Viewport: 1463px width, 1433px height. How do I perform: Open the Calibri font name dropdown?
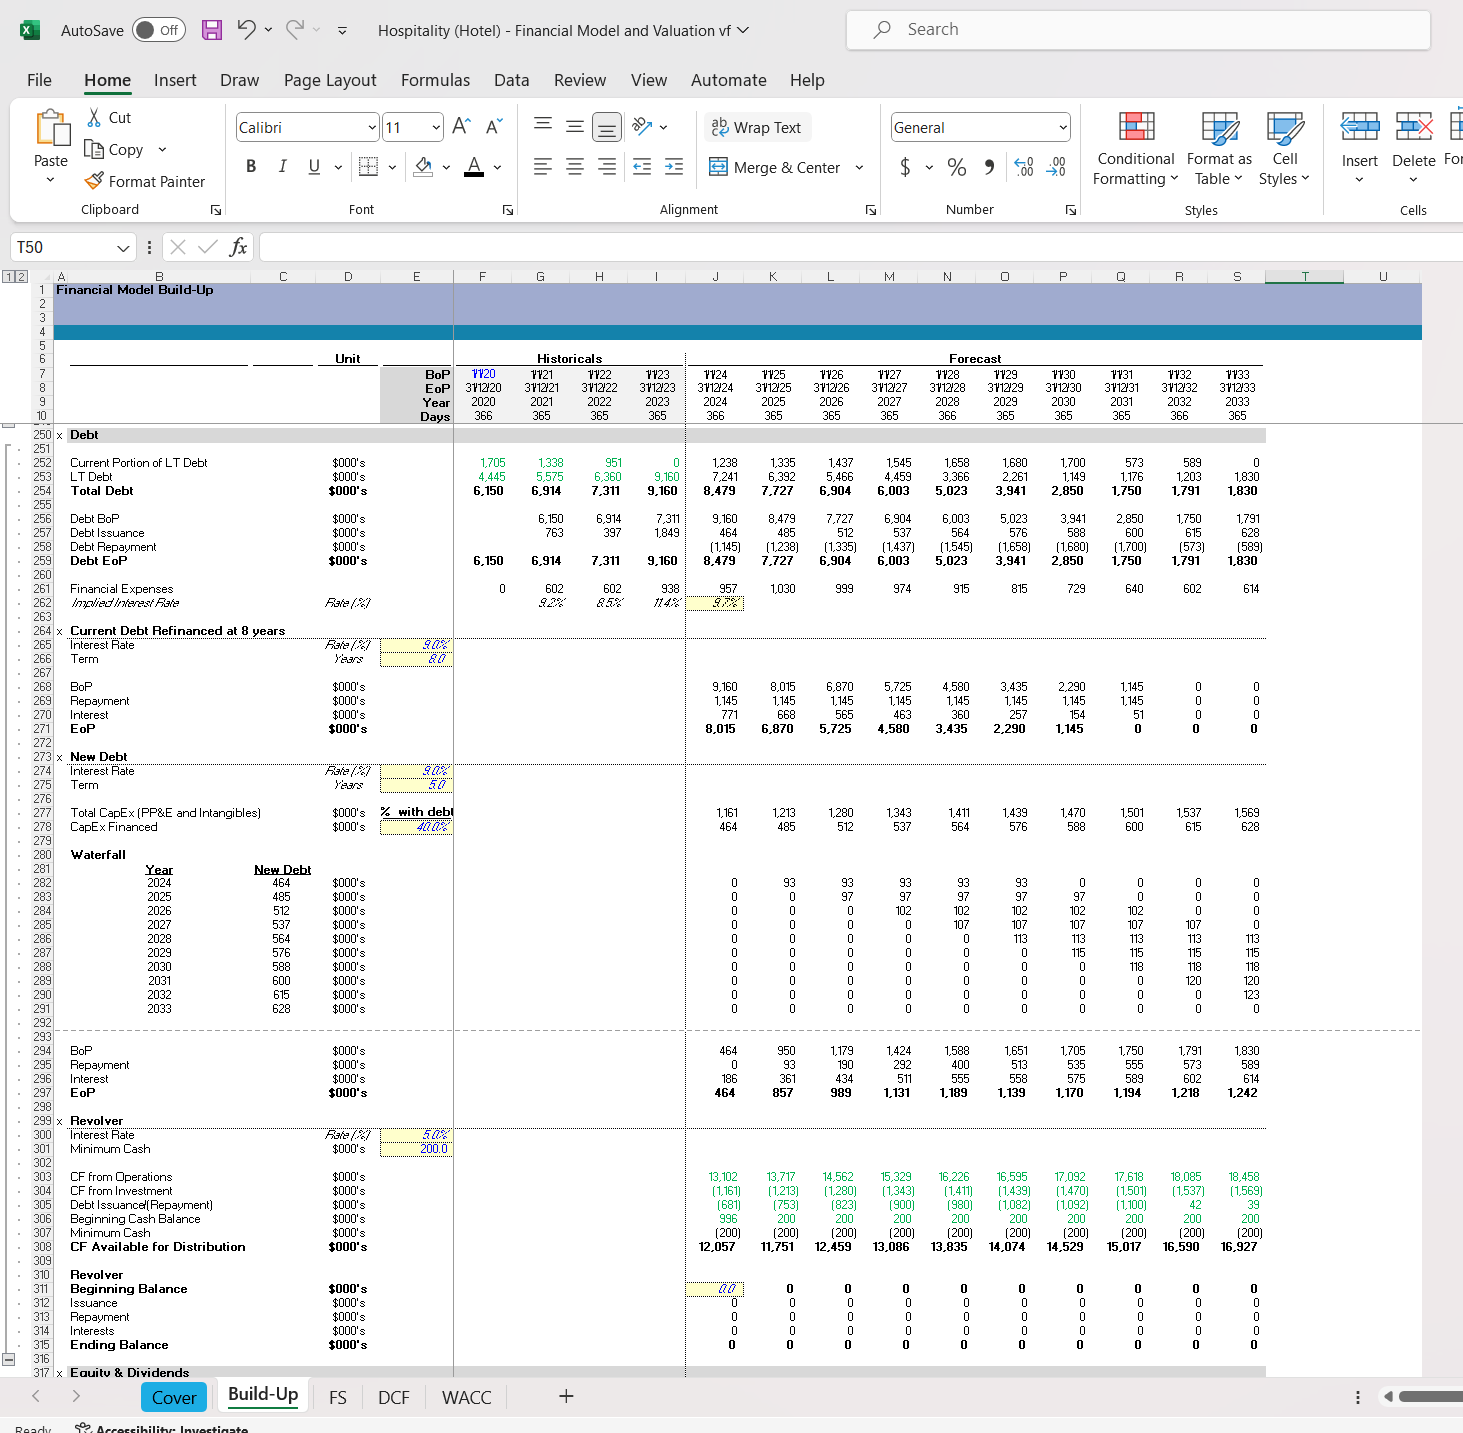pos(372,127)
